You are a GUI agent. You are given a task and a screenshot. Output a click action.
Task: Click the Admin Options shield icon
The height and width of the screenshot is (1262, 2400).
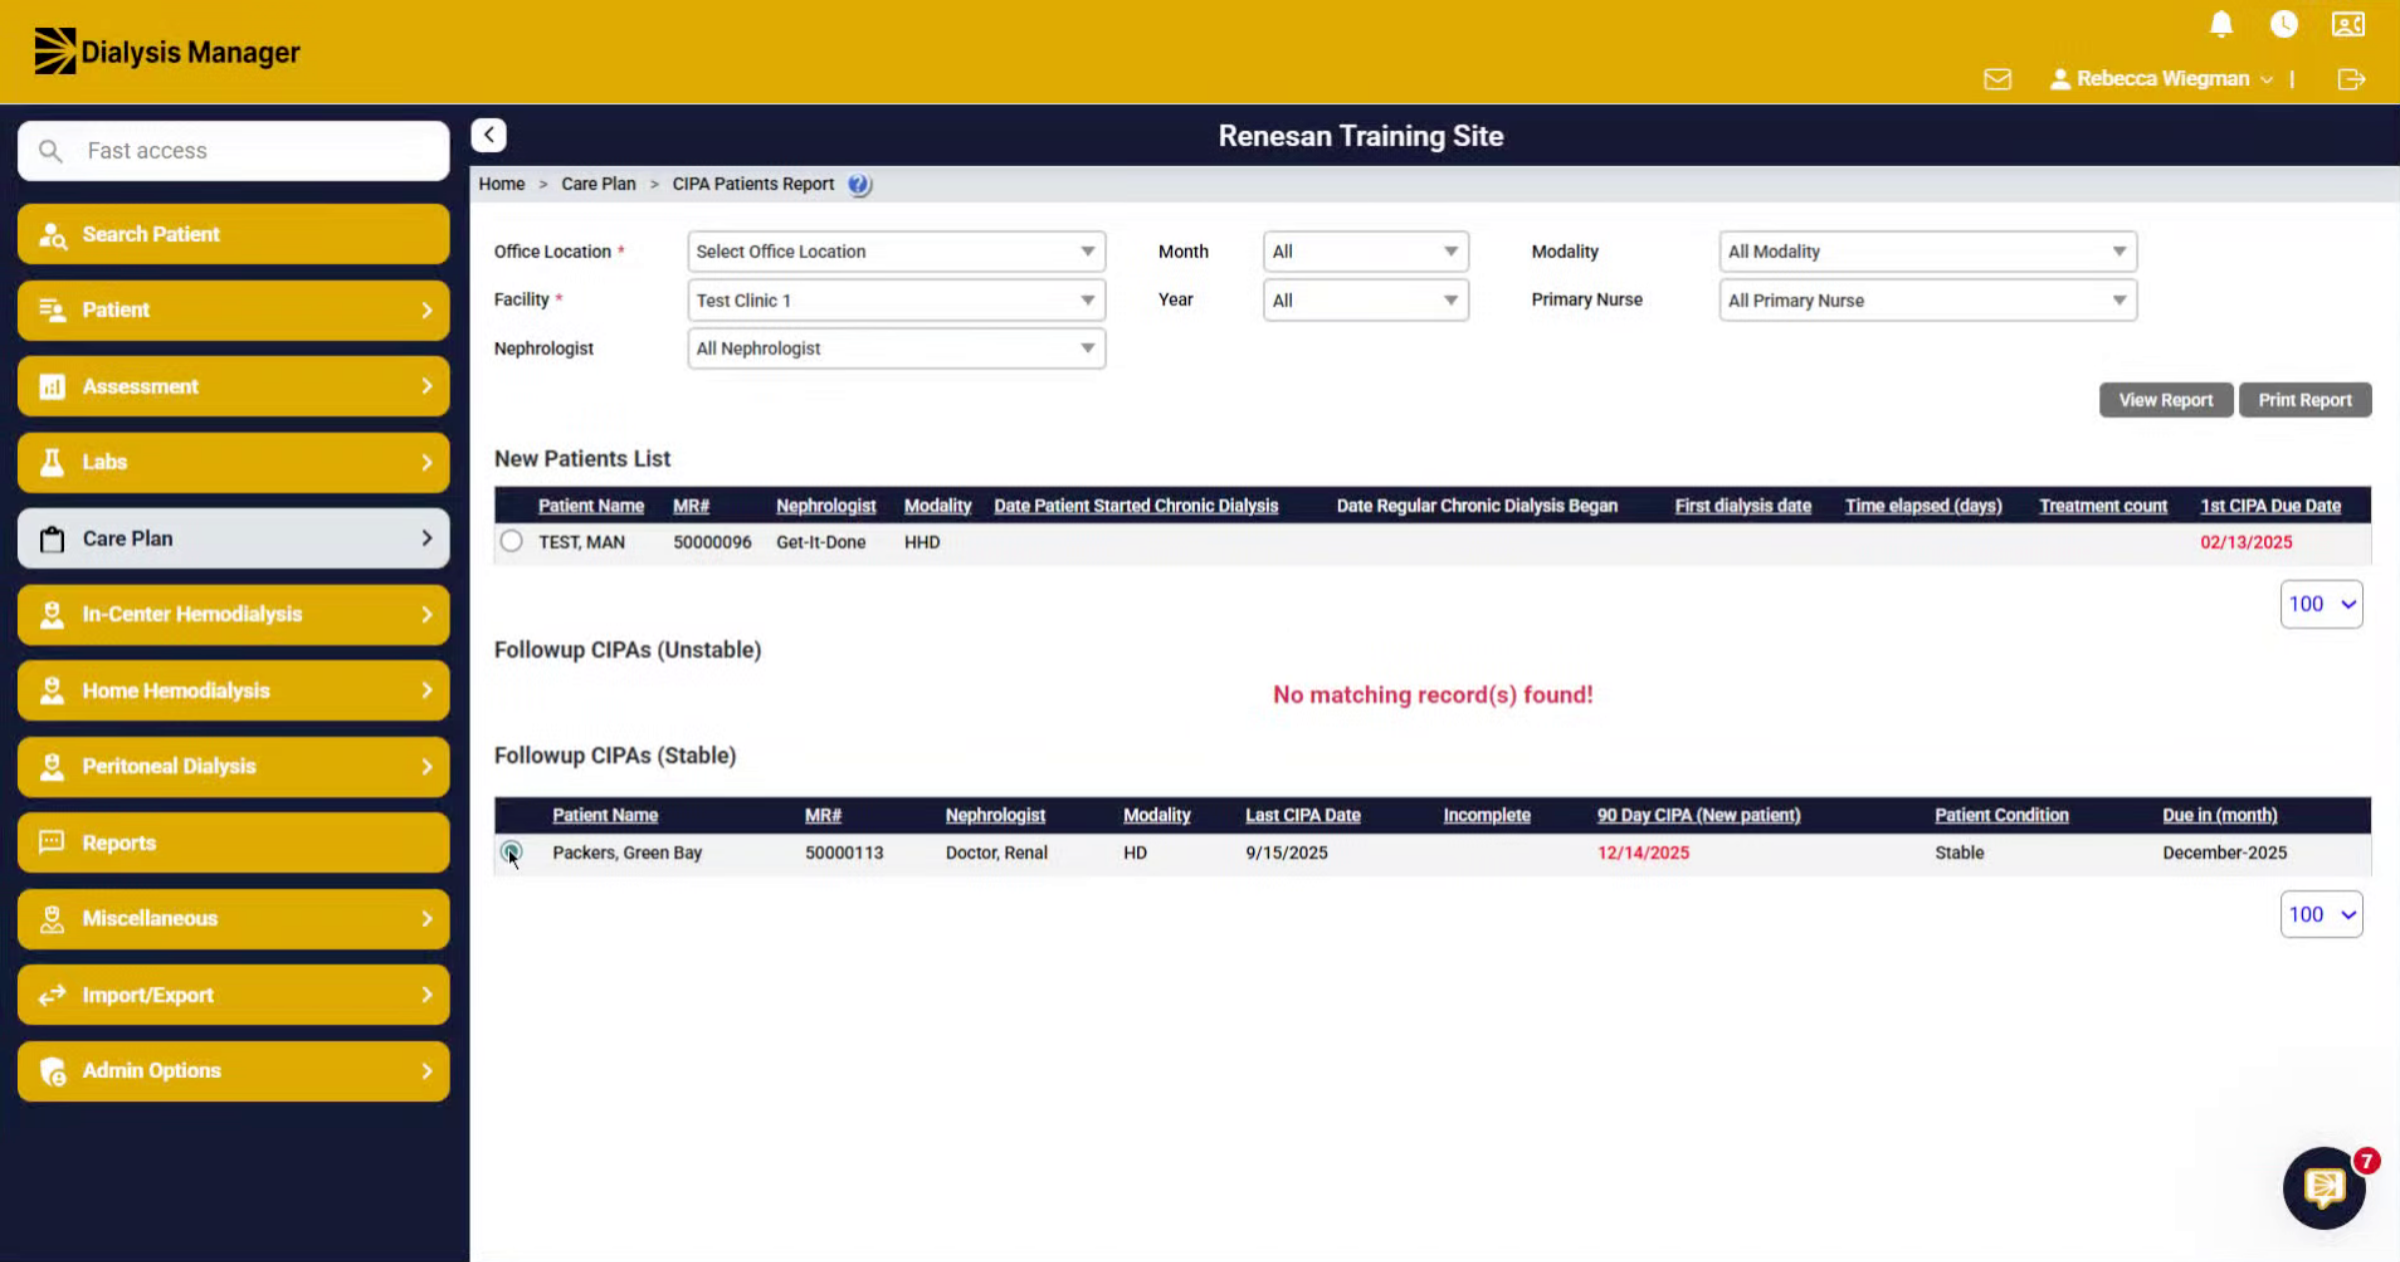53,1071
